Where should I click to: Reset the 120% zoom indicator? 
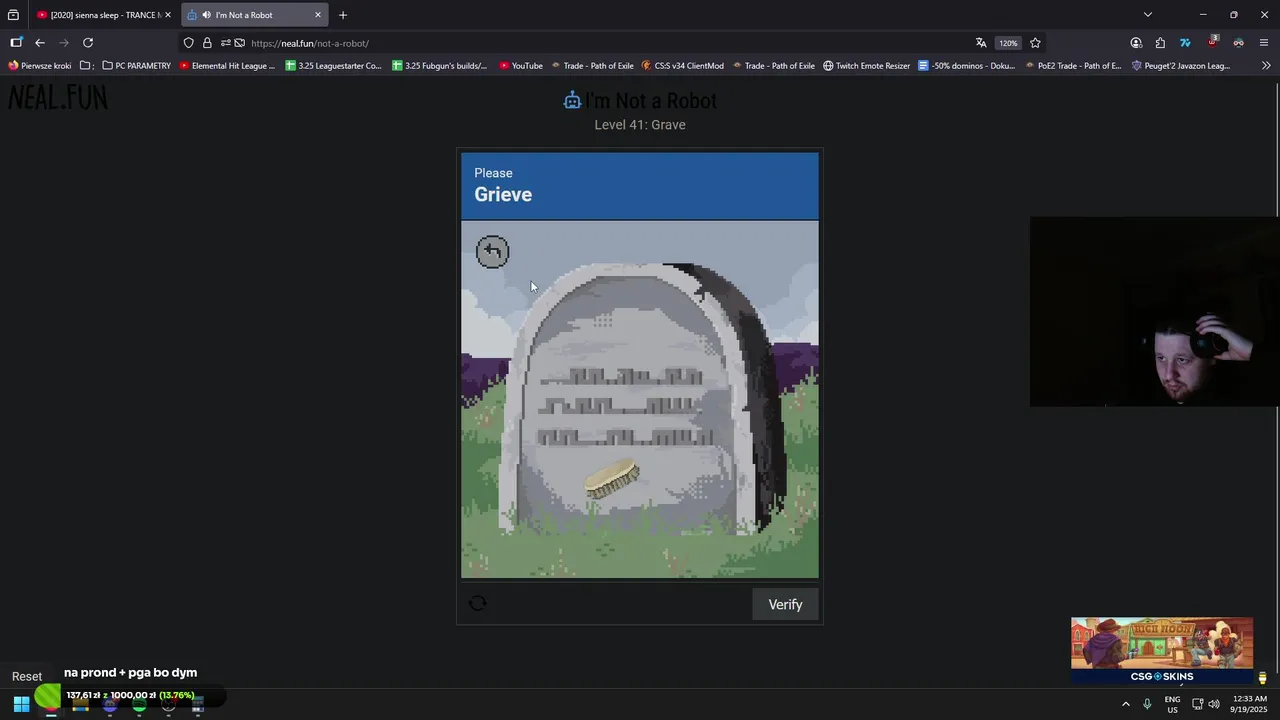pyautogui.click(x=1008, y=43)
